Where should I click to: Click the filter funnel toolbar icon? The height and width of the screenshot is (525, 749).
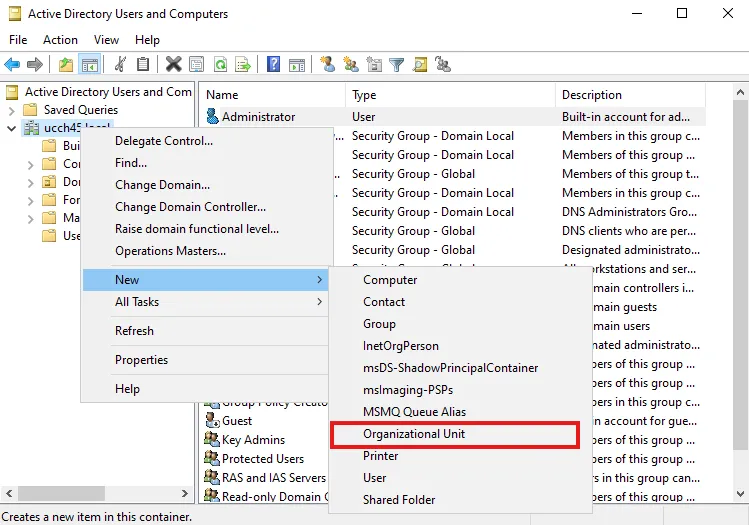397,64
